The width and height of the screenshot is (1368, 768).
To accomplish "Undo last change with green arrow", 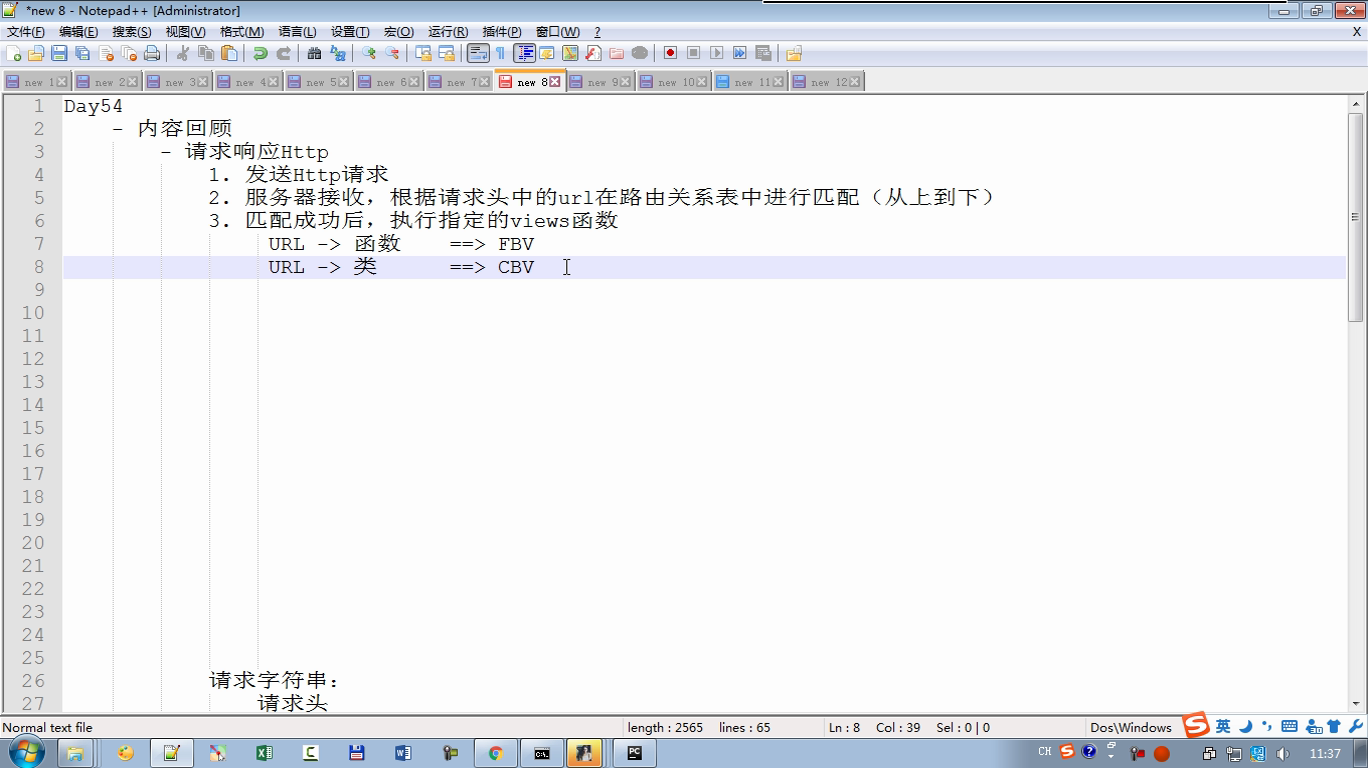I will [x=260, y=53].
